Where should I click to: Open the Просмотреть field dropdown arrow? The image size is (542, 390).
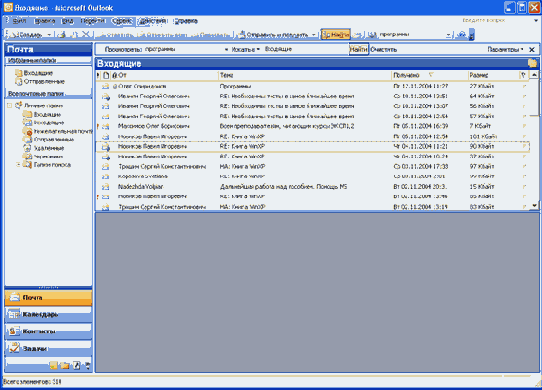[x=226, y=49]
